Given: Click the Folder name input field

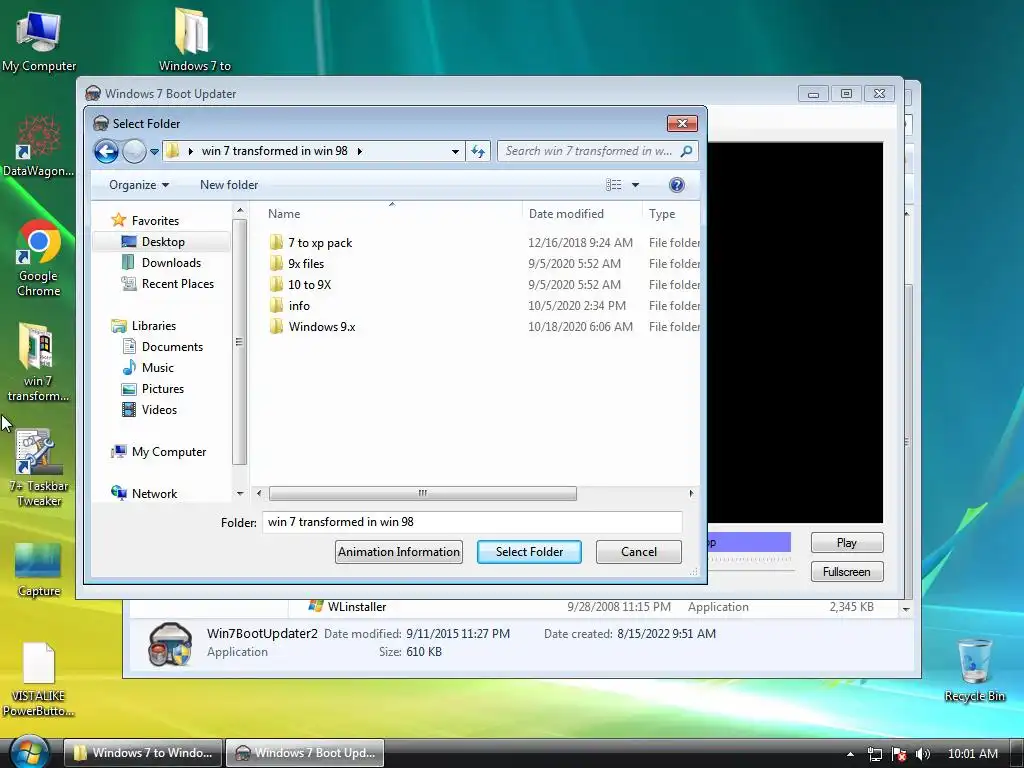Looking at the screenshot, I should point(472,522).
